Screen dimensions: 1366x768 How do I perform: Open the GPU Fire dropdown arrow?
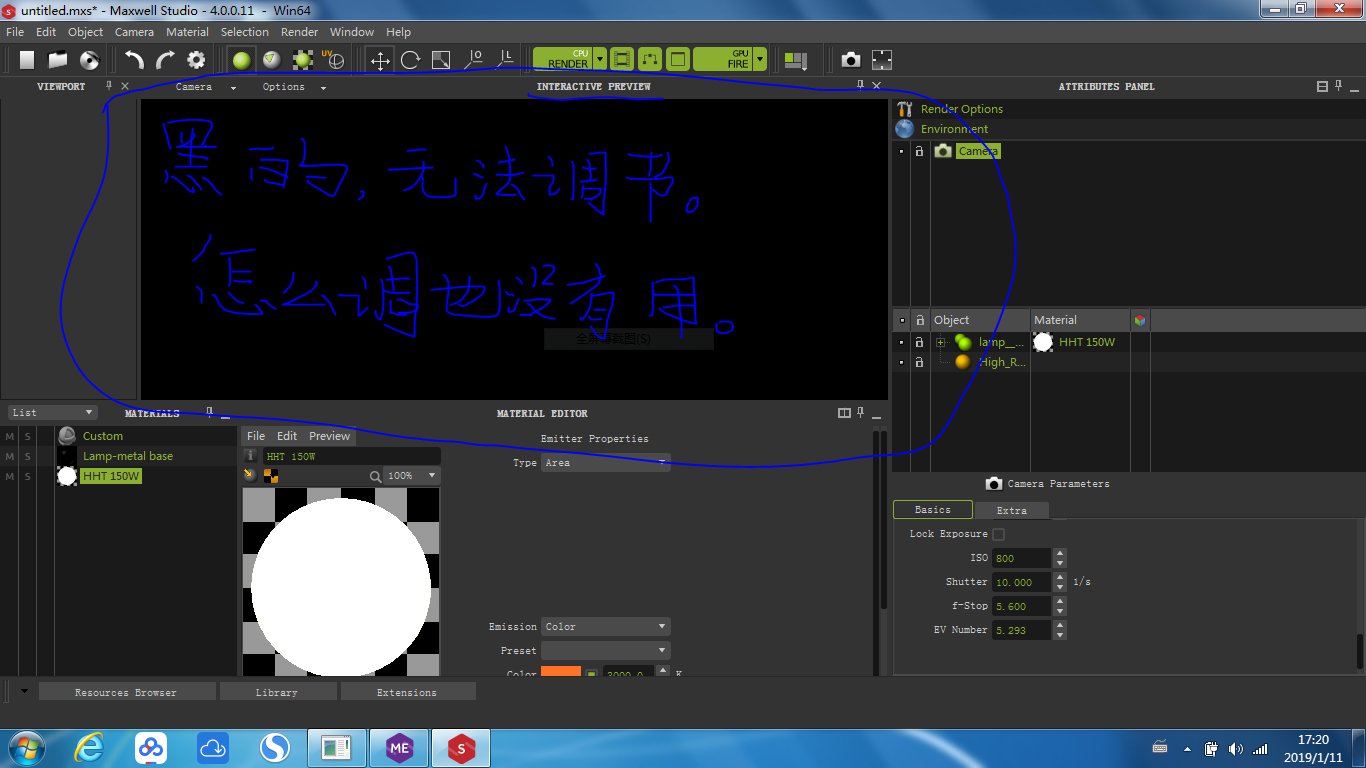[x=760, y=60]
